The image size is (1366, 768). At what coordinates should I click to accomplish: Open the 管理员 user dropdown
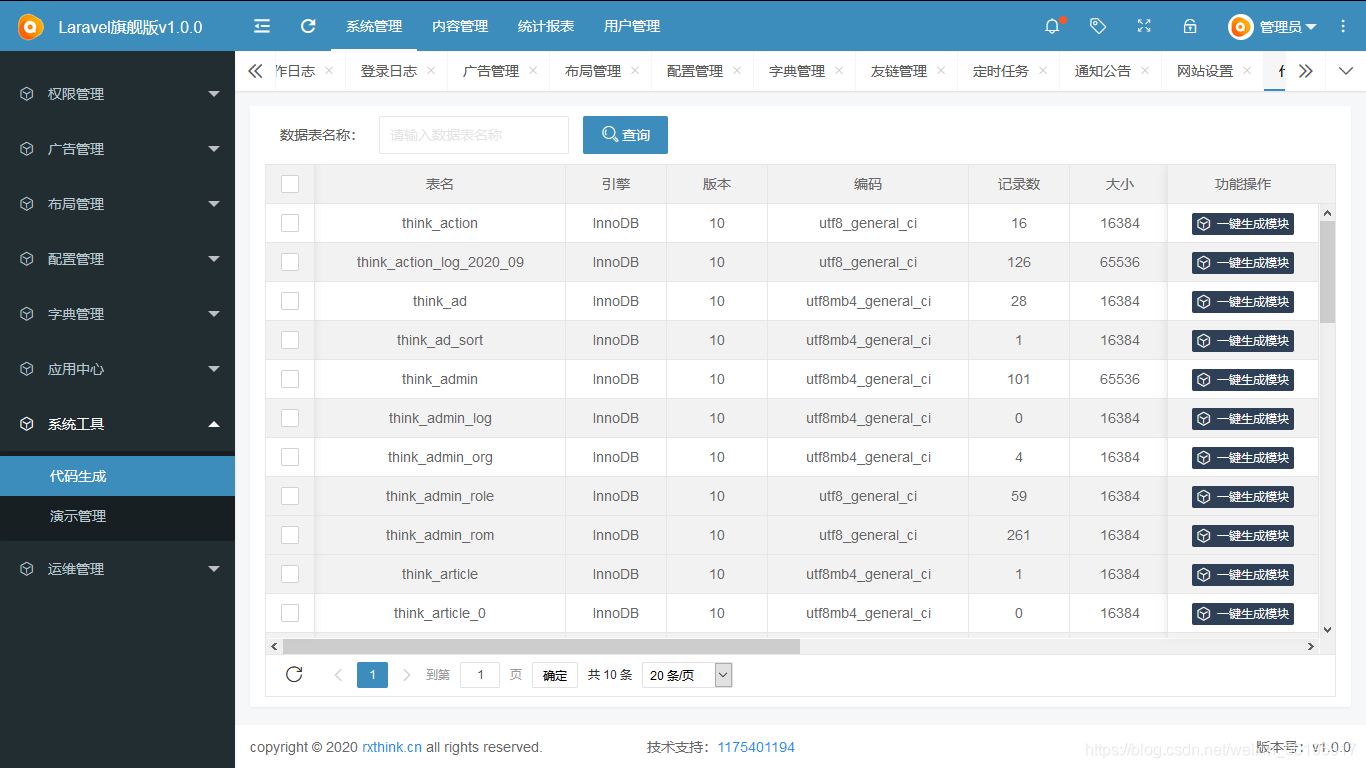1273,27
